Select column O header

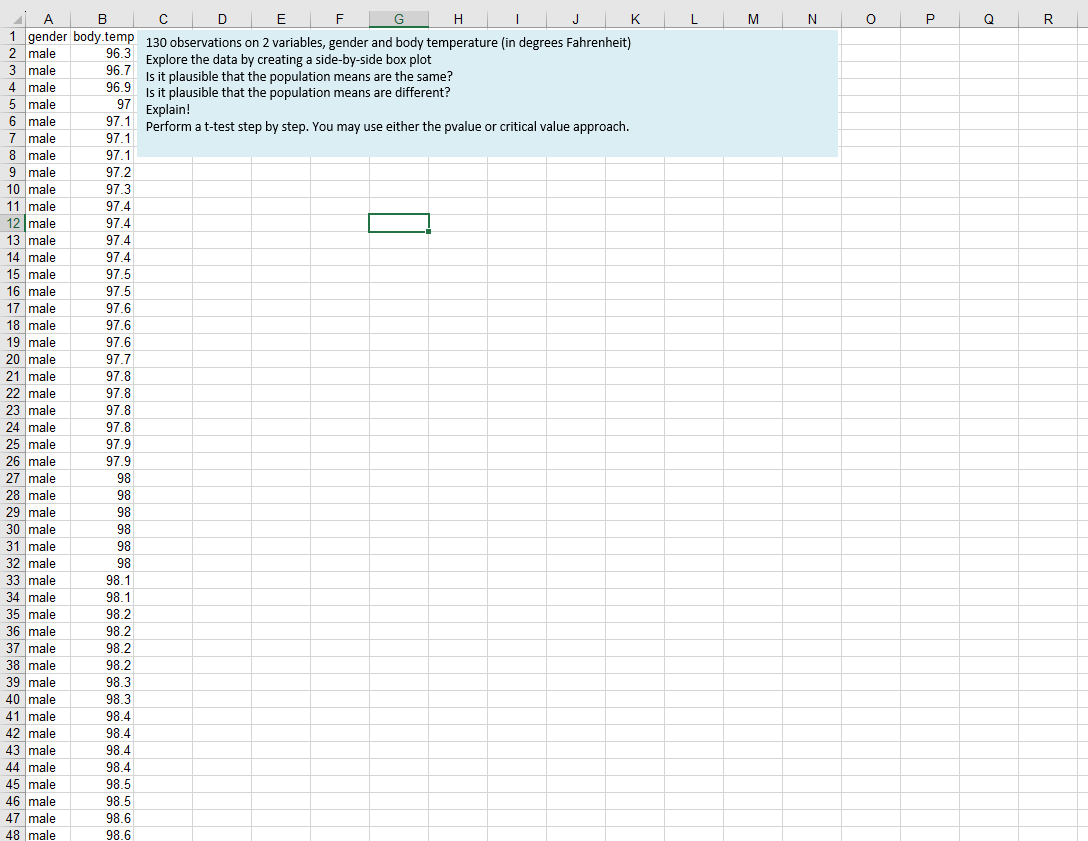point(871,19)
